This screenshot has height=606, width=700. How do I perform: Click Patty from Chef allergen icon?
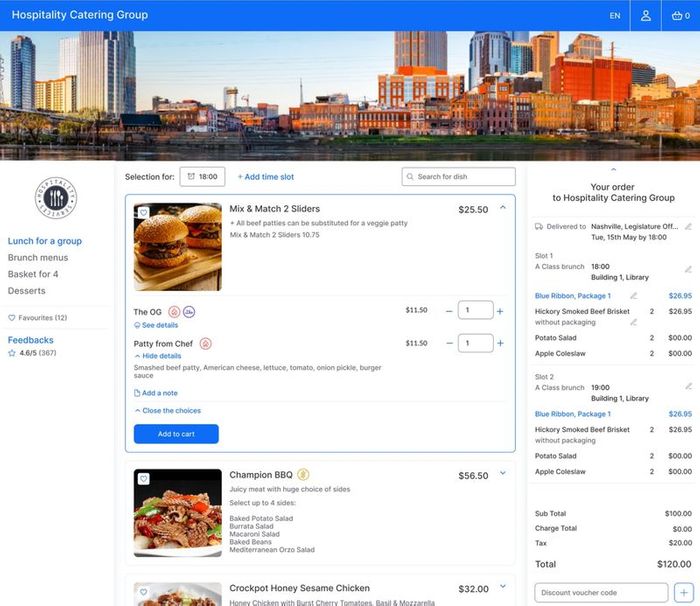tap(205, 344)
